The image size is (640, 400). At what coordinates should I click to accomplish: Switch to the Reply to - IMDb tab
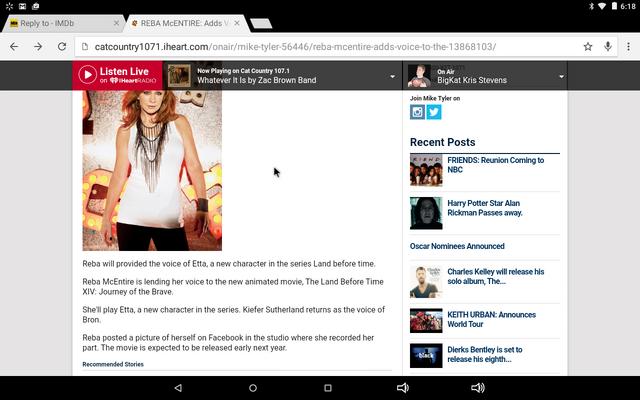(x=61, y=23)
